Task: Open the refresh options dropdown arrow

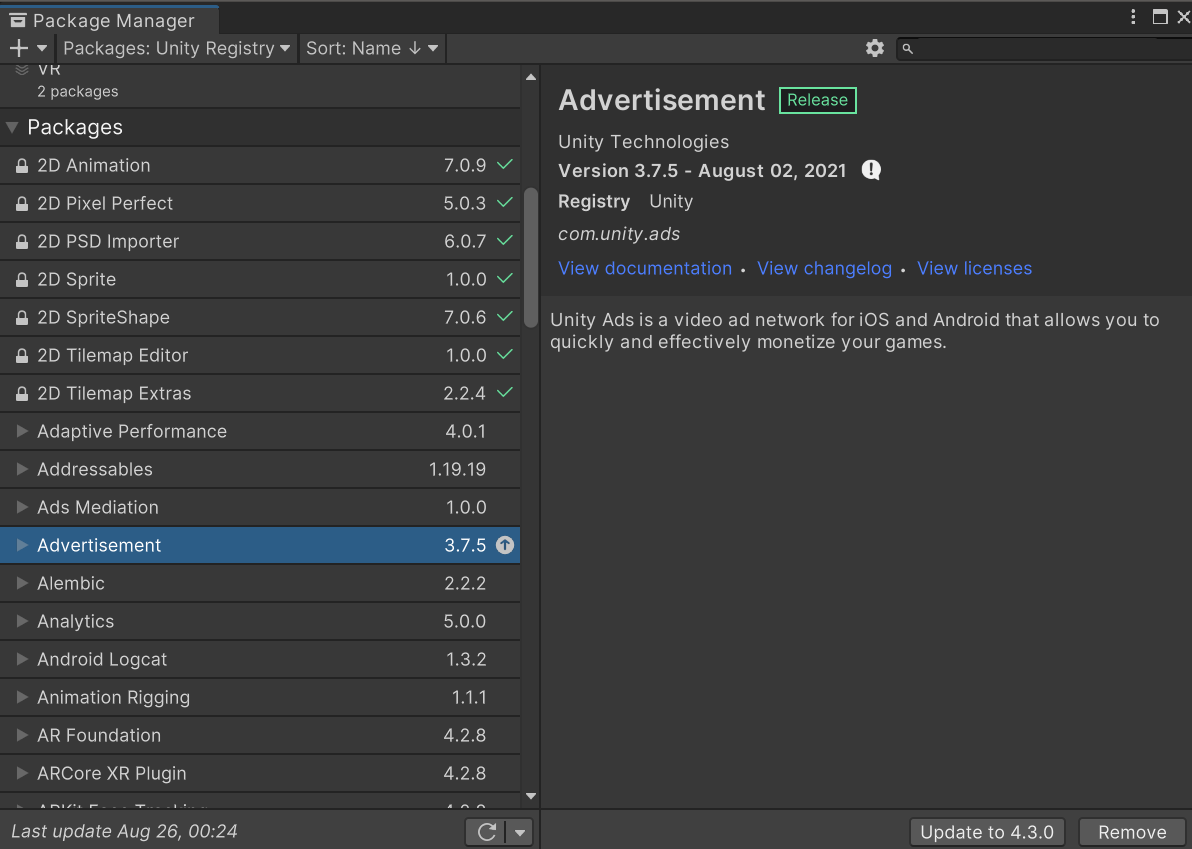Action: [x=520, y=832]
